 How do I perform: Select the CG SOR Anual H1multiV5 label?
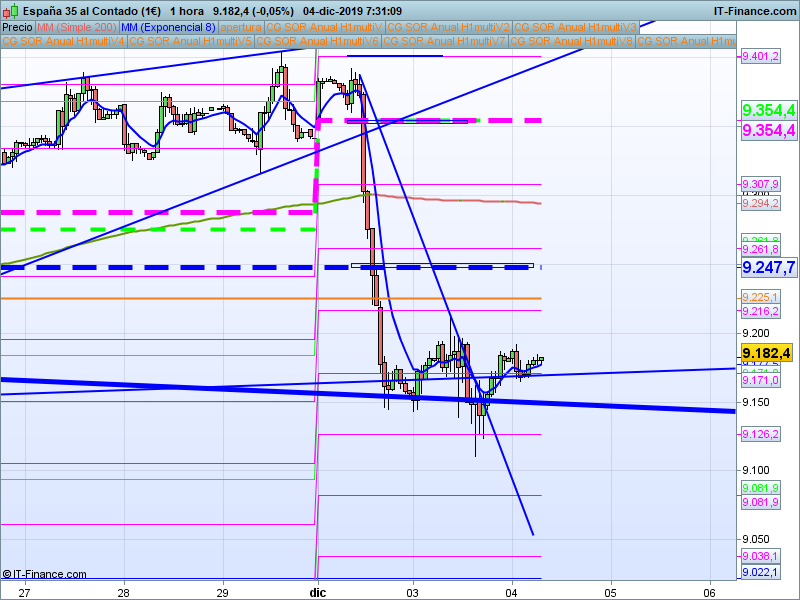coord(191,41)
